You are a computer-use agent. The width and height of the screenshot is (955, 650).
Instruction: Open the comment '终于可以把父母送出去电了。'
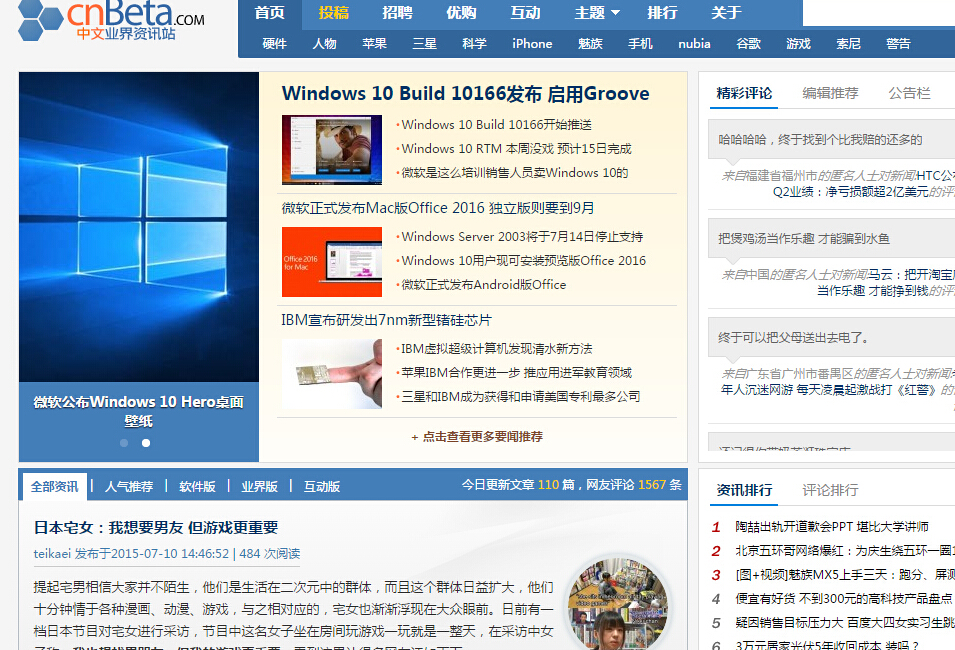point(794,337)
